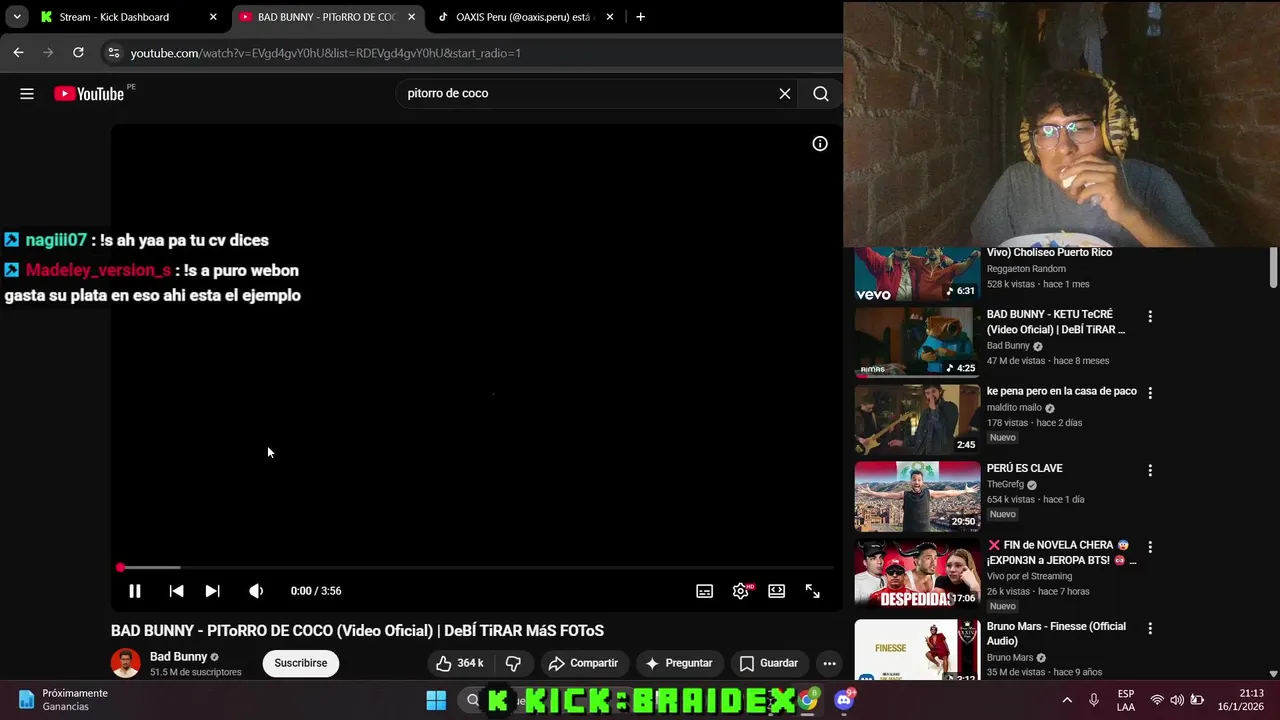Switch to Stream - Kick Dashboard tab
Screen dimensions: 1280x720
tap(114, 17)
